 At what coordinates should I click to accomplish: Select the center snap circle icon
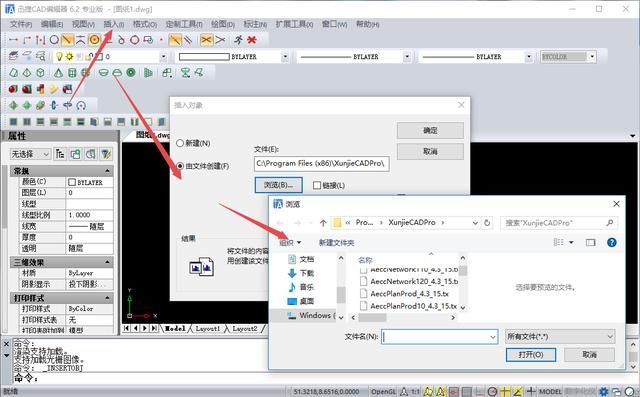(54, 40)
